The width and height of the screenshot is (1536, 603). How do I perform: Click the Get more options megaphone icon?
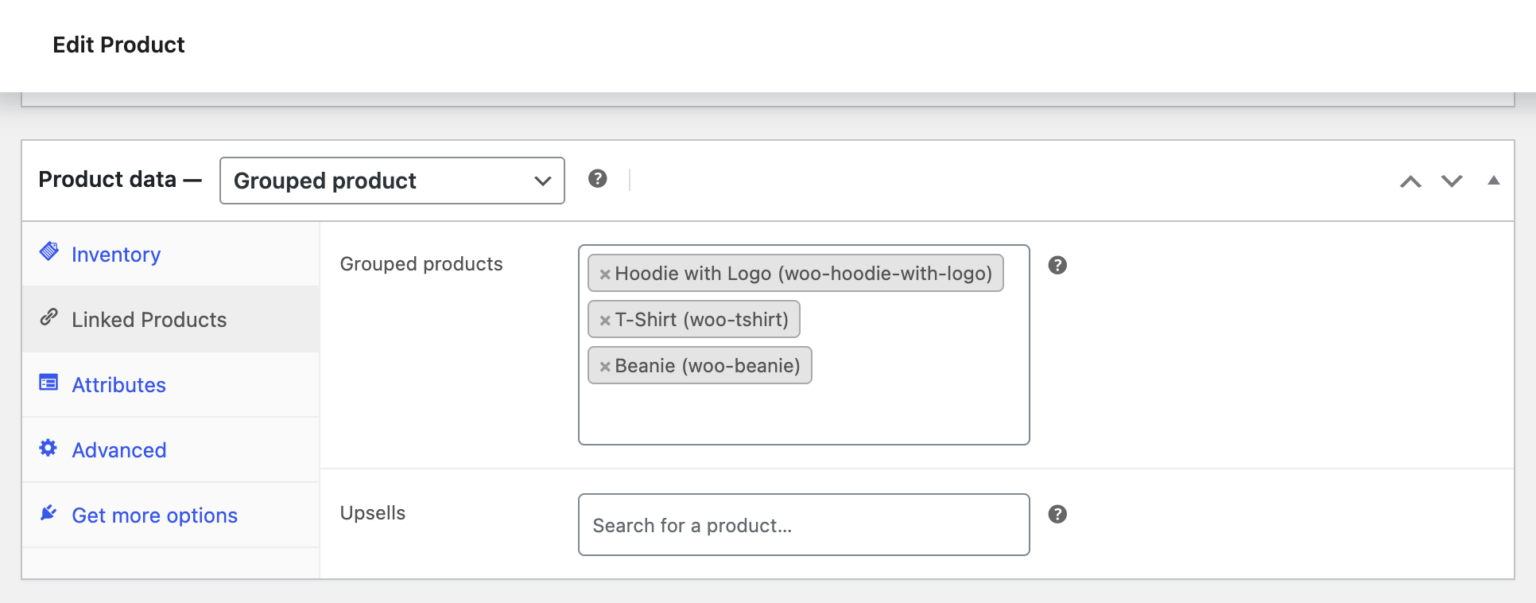point(48,514)
